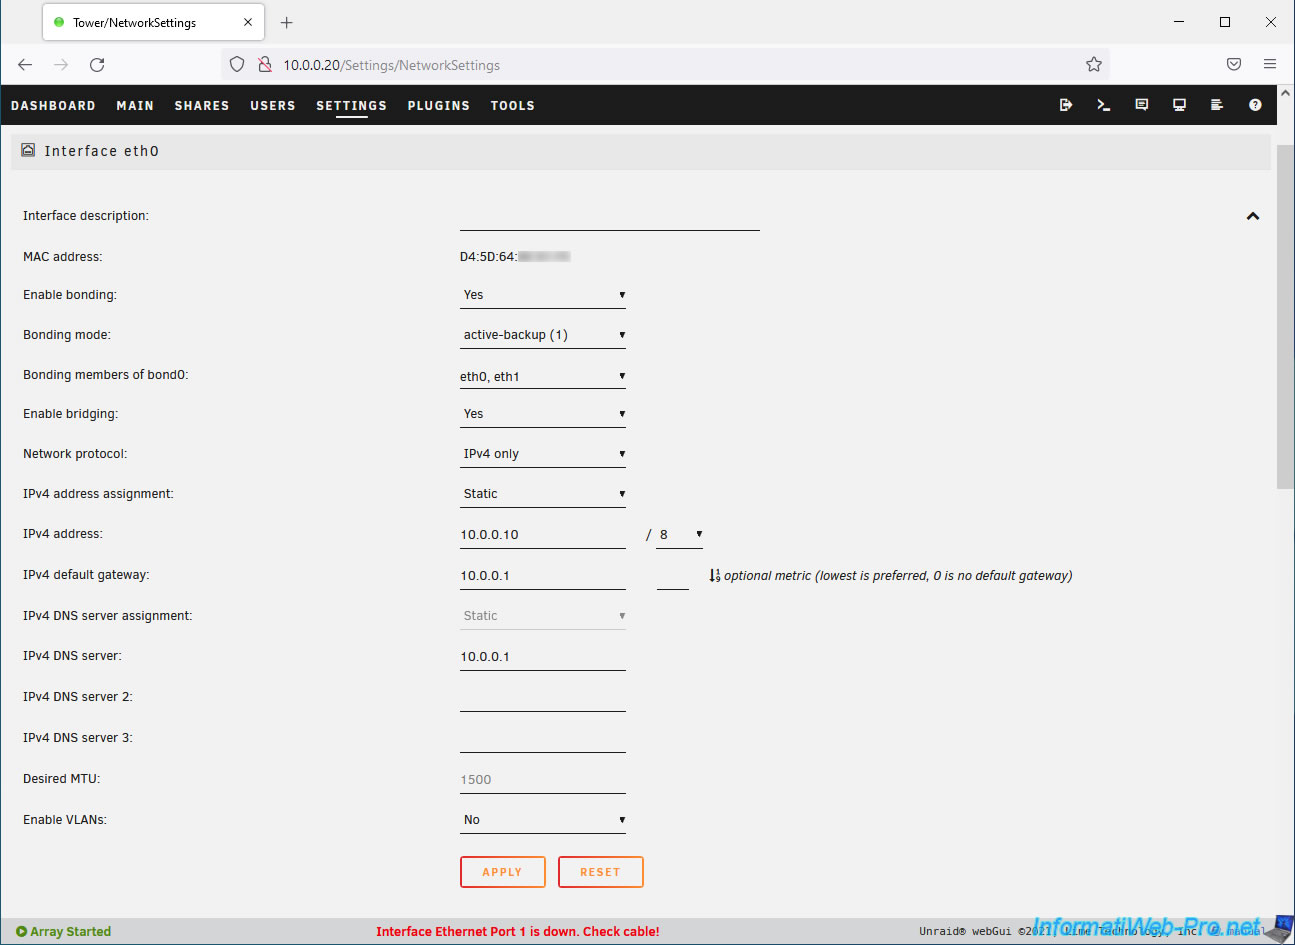The width and height of the screenshot is (1295, 945).
Task: Open the system Log icon
Action: [x=1217, y=105]
